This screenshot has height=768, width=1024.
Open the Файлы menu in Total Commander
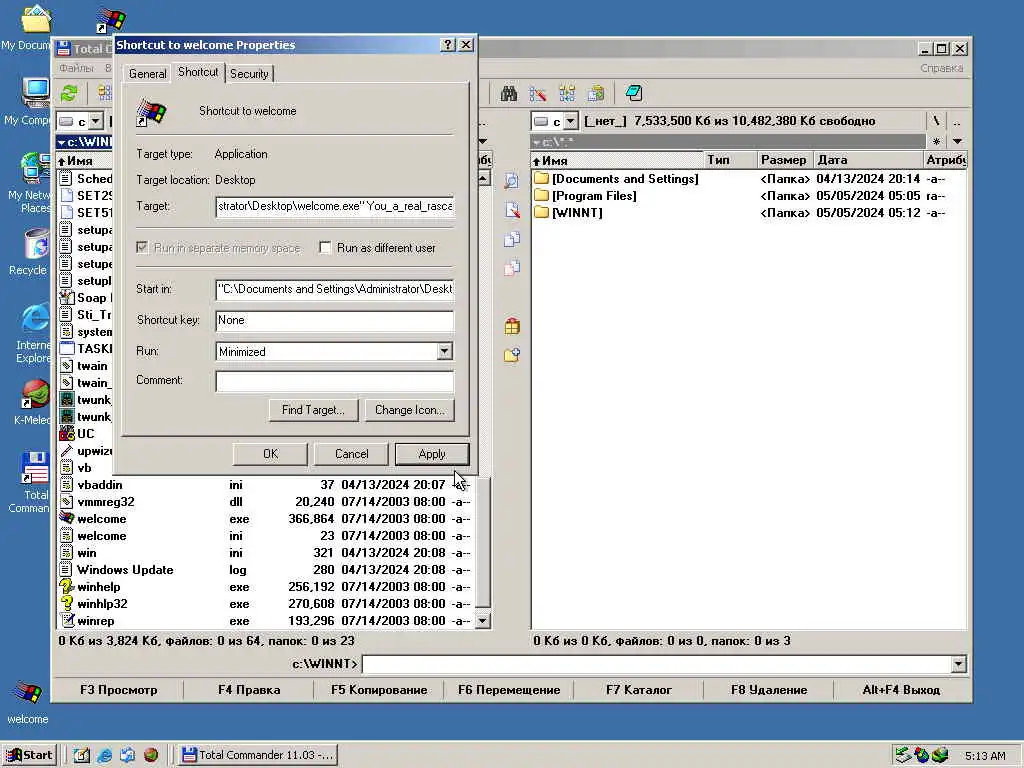tap(76, 68)
